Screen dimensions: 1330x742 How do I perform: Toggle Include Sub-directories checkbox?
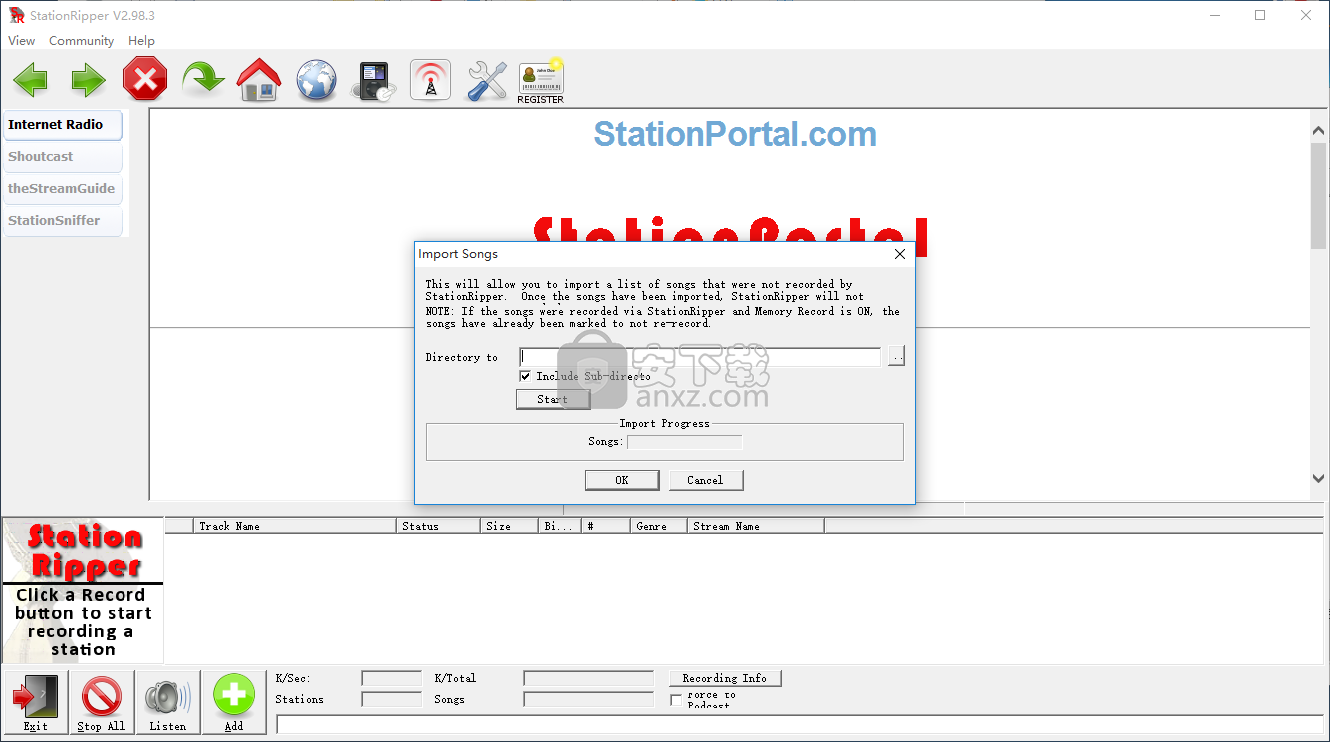tap(525, 376)
